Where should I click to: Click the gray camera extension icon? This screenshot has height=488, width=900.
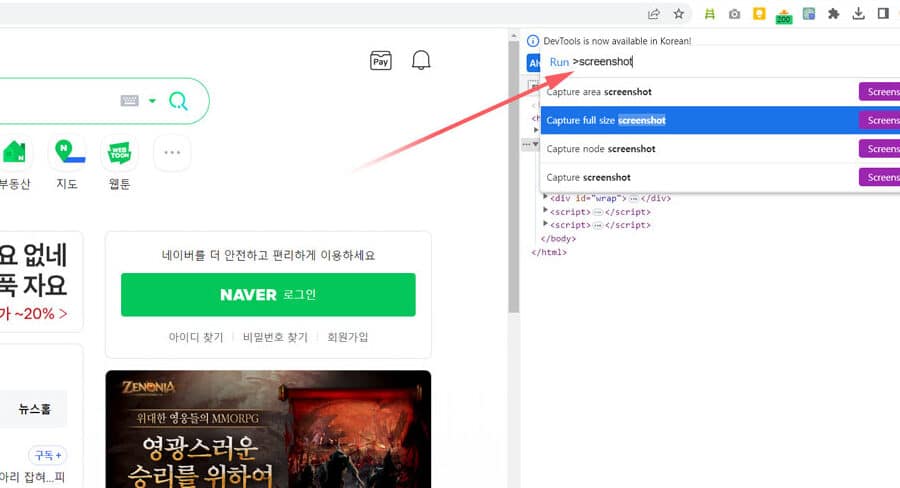click(x=734, y=14)
